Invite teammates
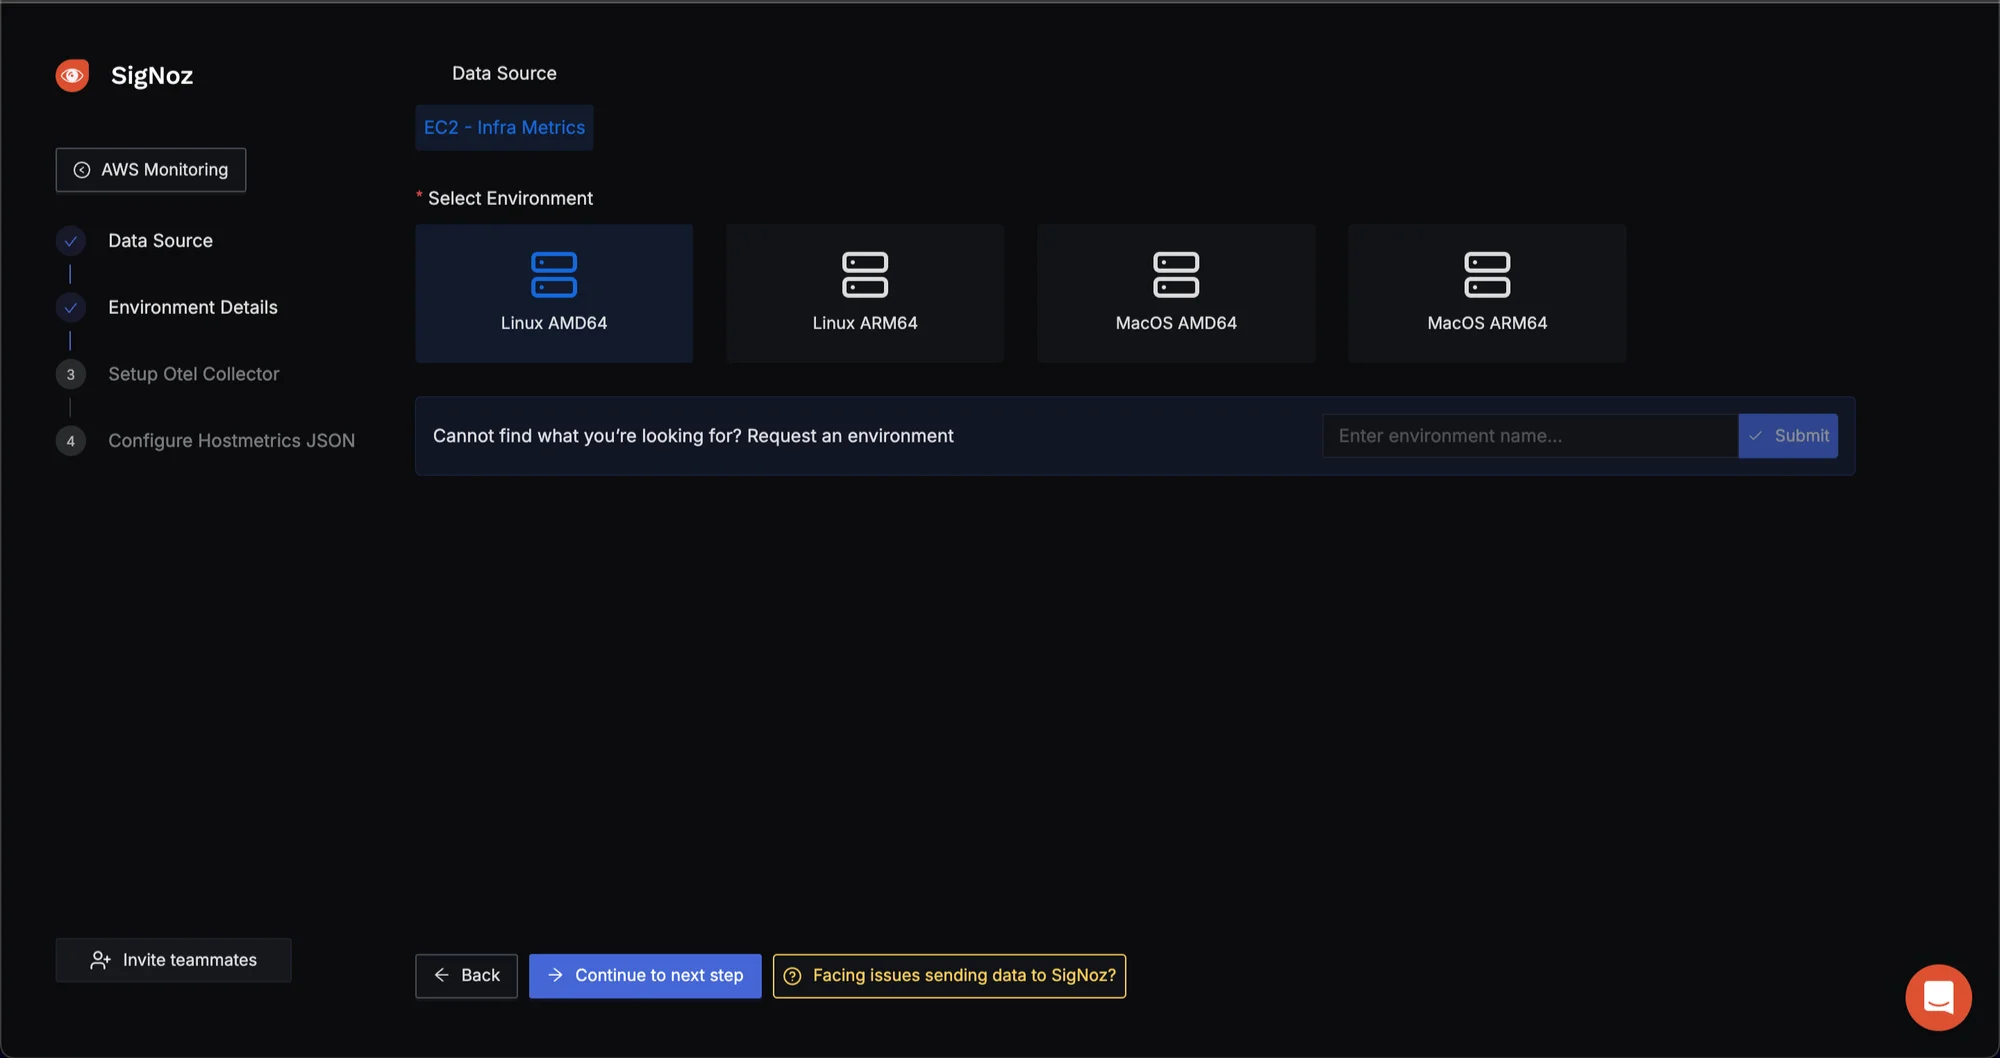The image size is (2000, 1058). [174, 960]
